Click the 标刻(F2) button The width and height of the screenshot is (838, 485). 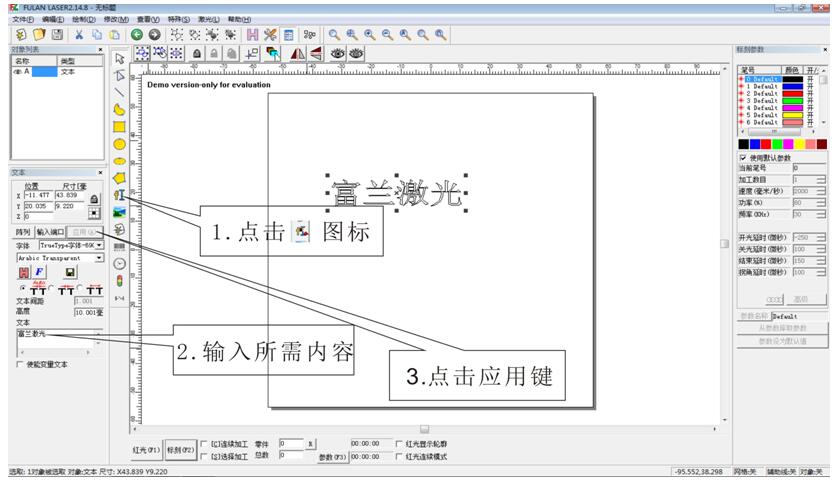coord(180,450)
